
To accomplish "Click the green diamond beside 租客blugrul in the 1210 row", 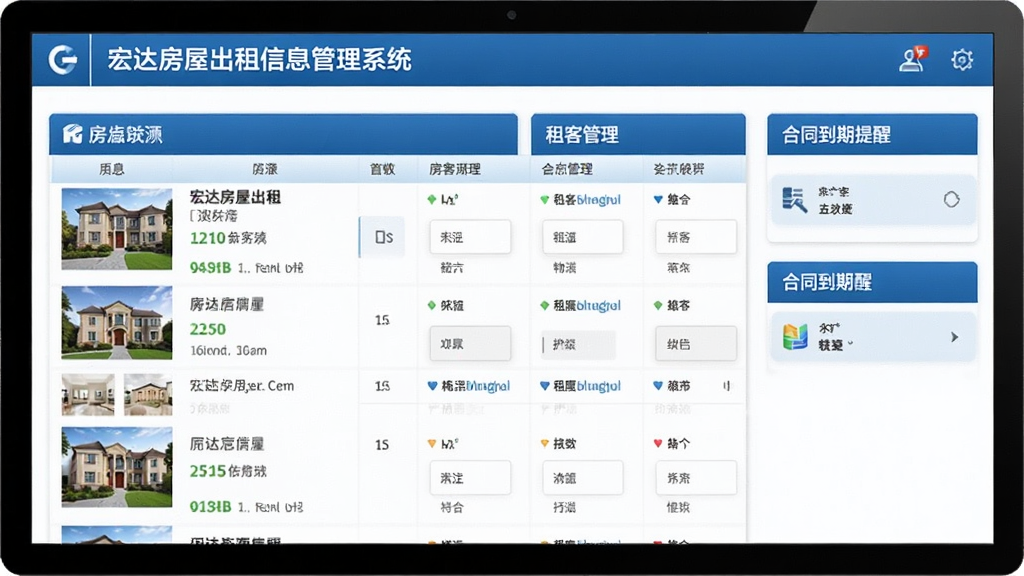I will point(545,200).
